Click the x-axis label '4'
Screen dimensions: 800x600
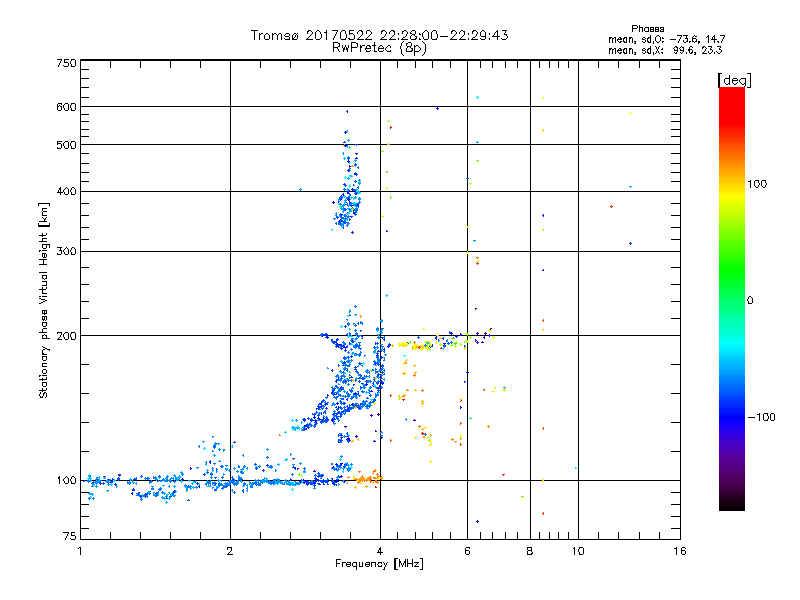(x=380, y=551)
